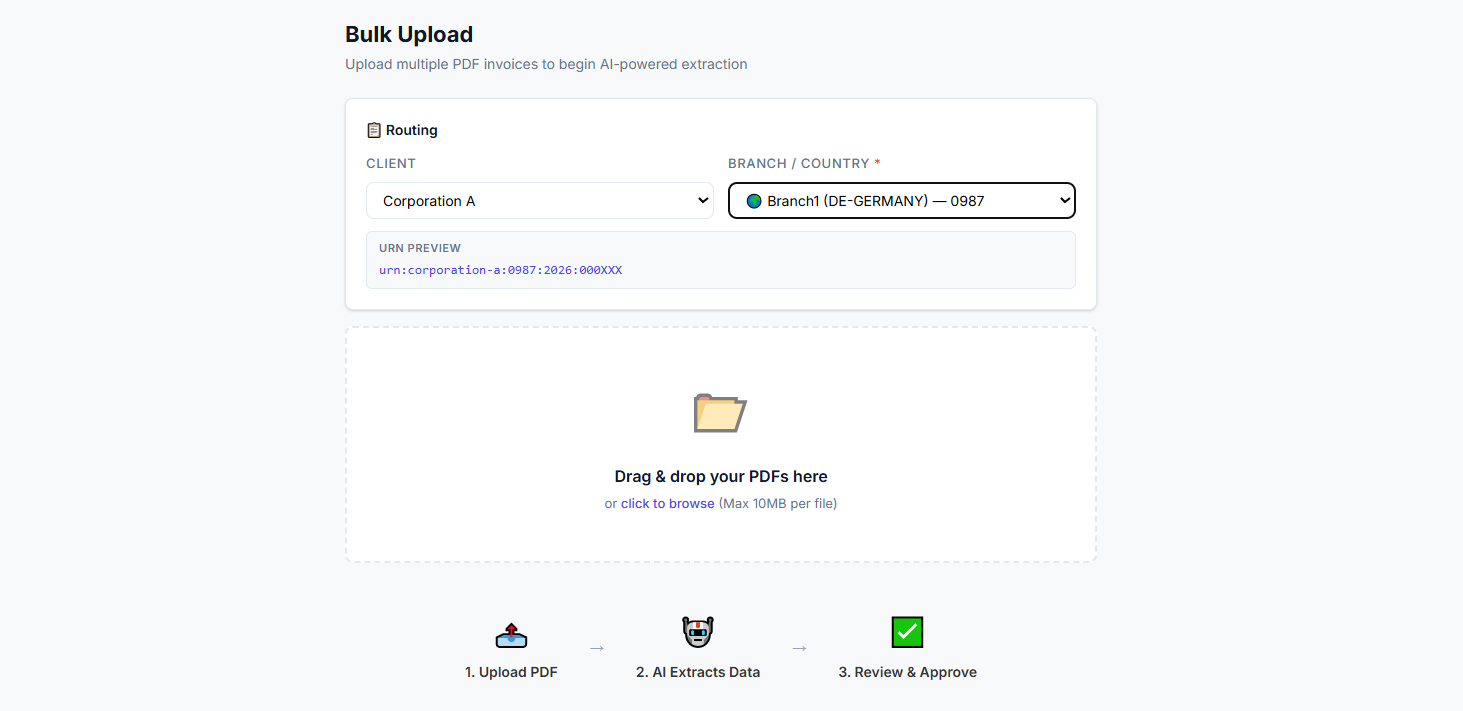Click the '1. Upload PDF' step label

coord(511,673)
